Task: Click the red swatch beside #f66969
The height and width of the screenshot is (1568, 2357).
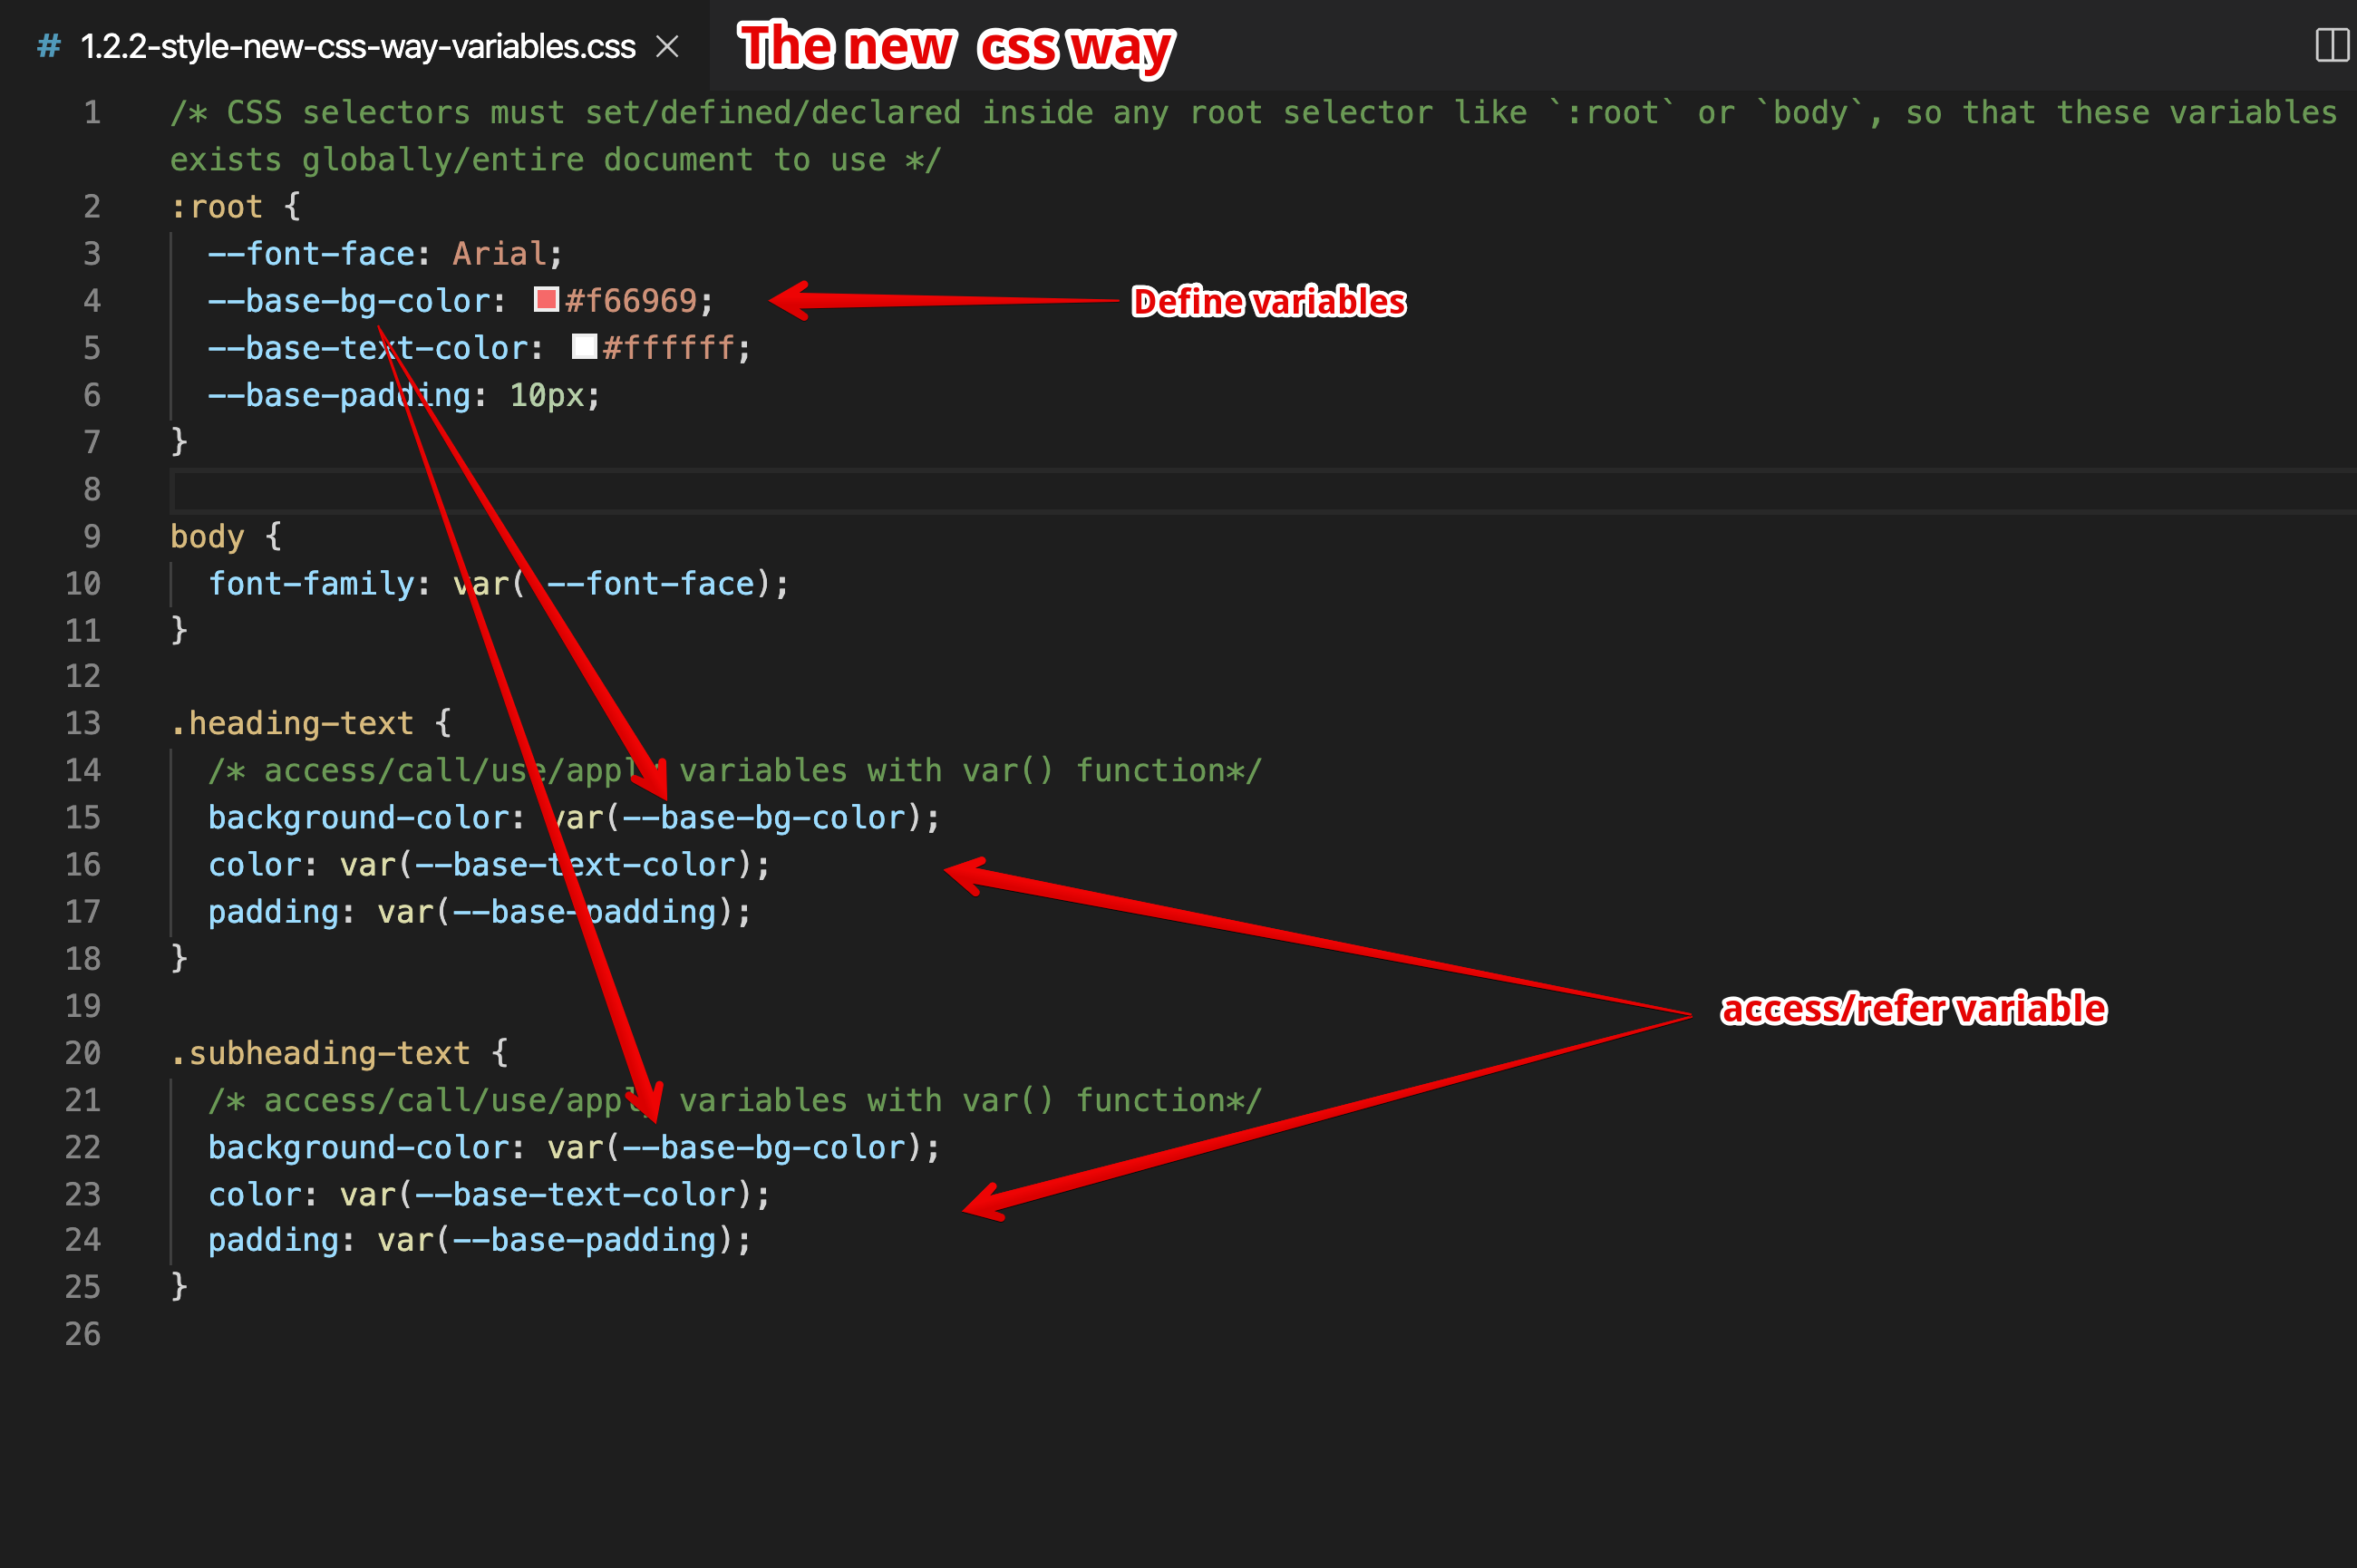Action: click(x=546, y=299)
